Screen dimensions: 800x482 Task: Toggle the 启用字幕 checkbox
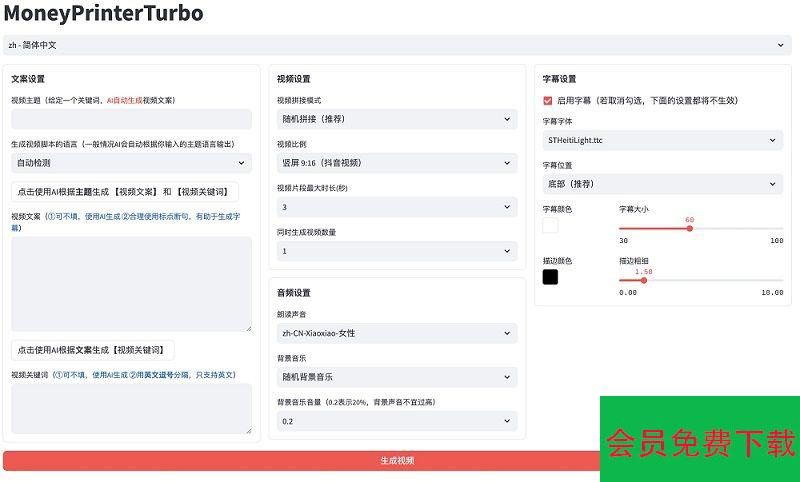(547, 100)
